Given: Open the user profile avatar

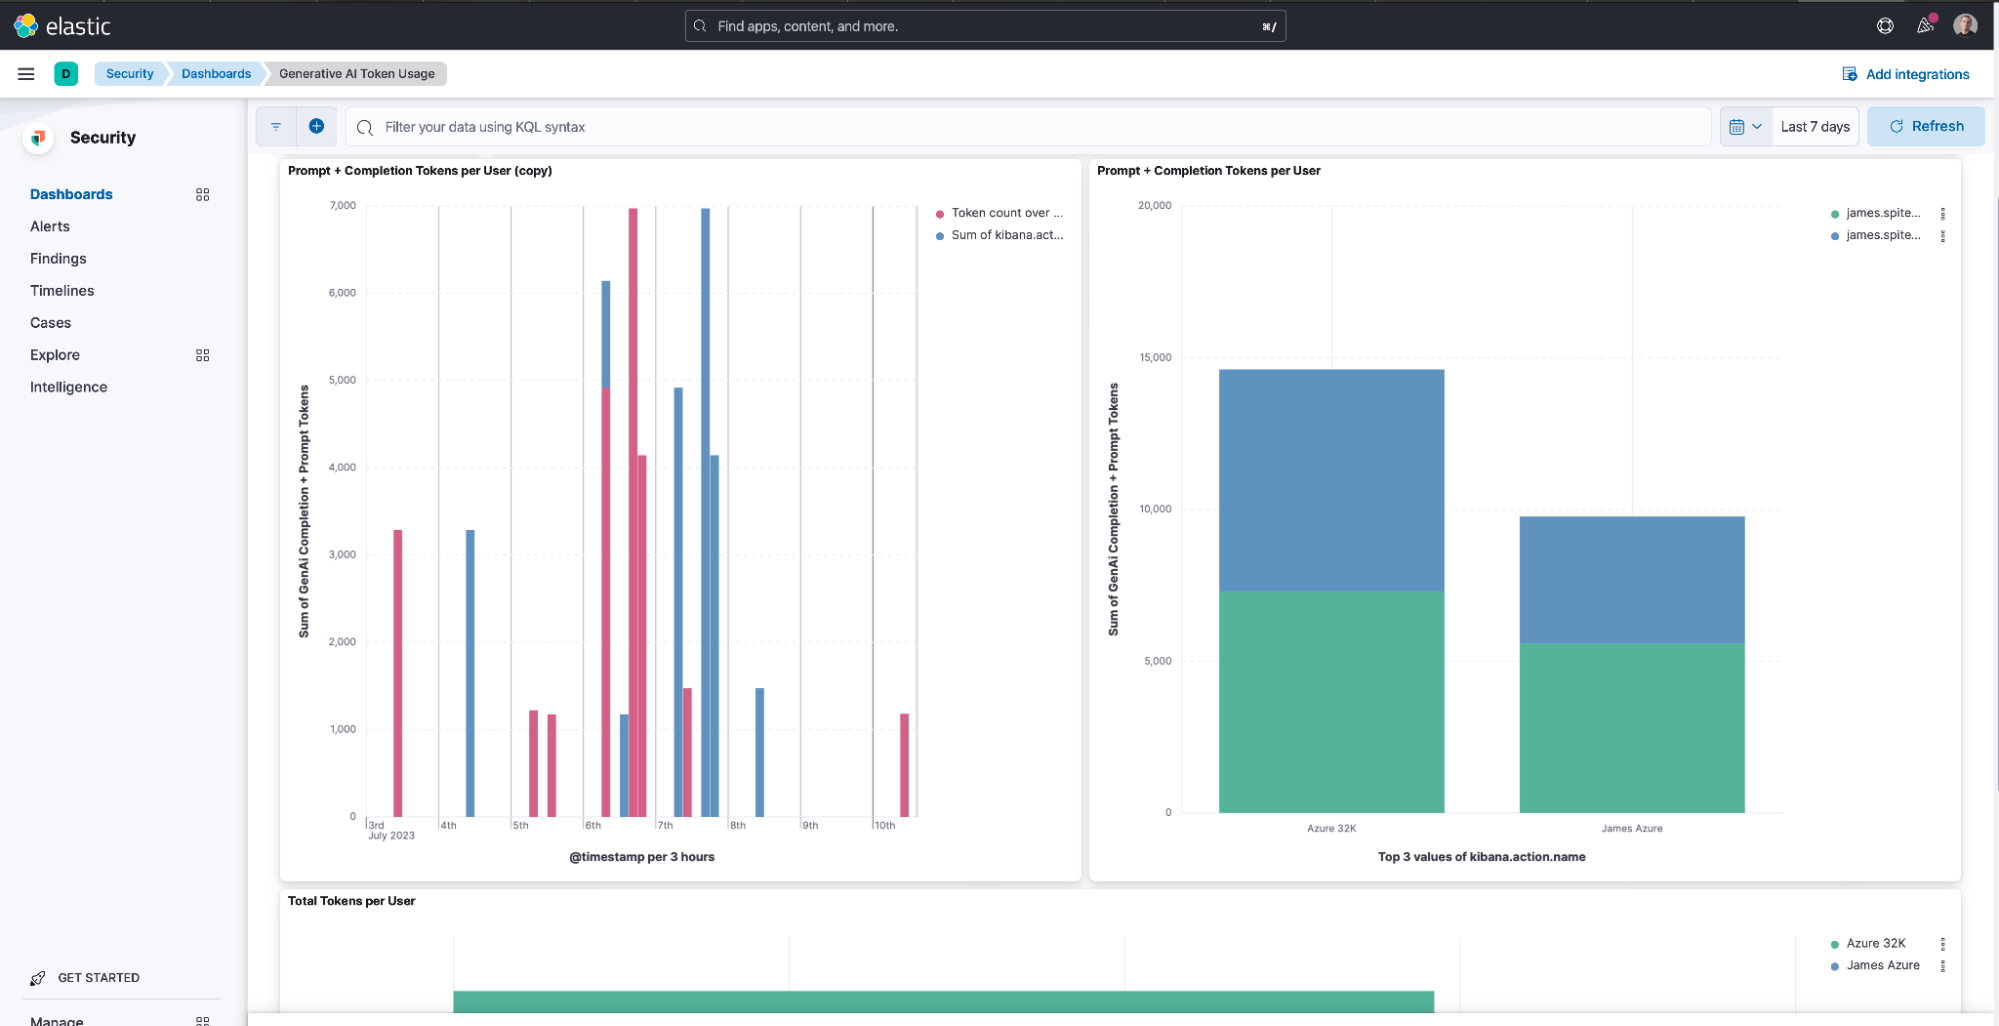Looking at the screenshot, I should point(1965,26).
